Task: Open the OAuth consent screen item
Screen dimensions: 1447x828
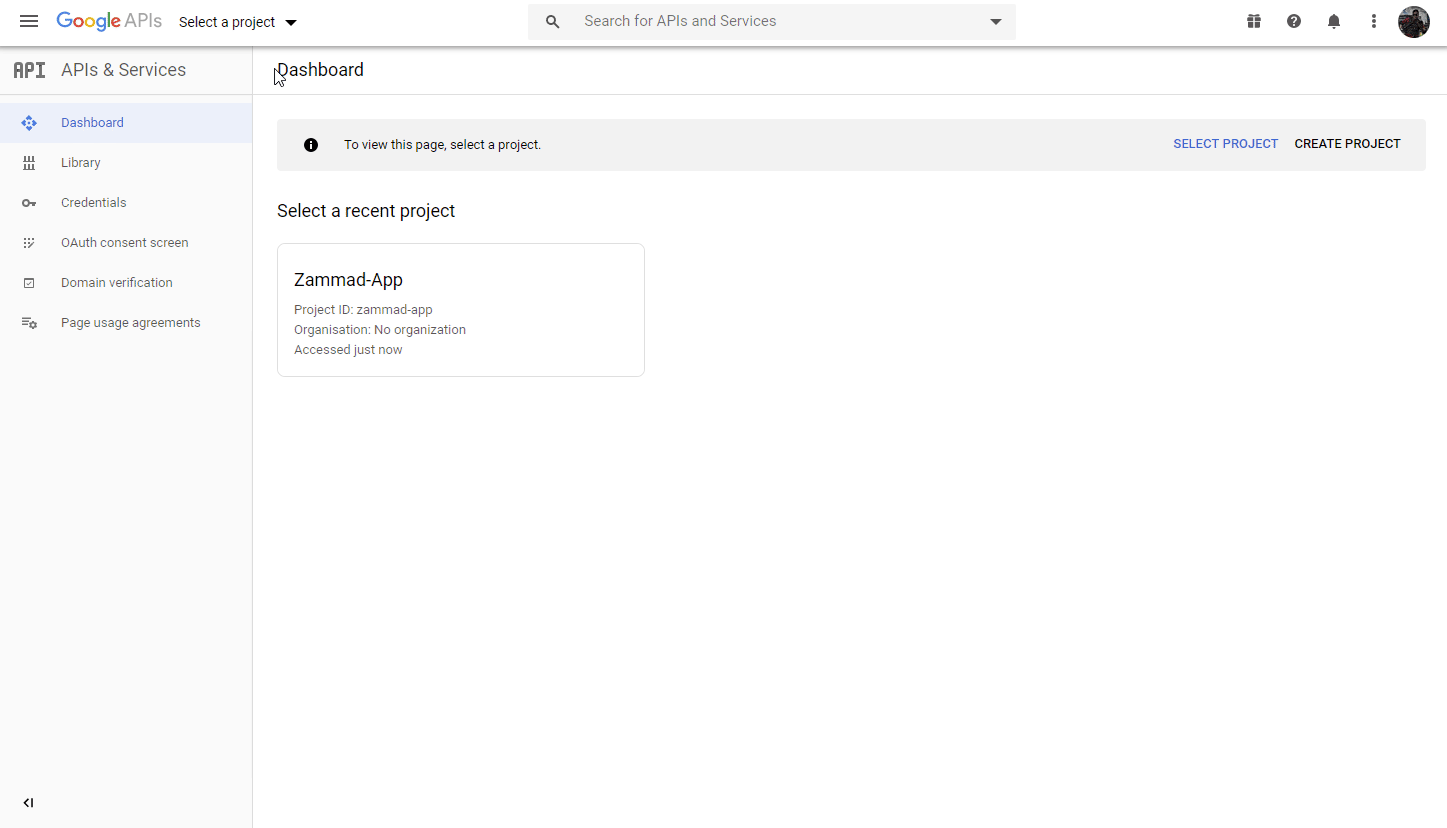Action: coord(126,243)
